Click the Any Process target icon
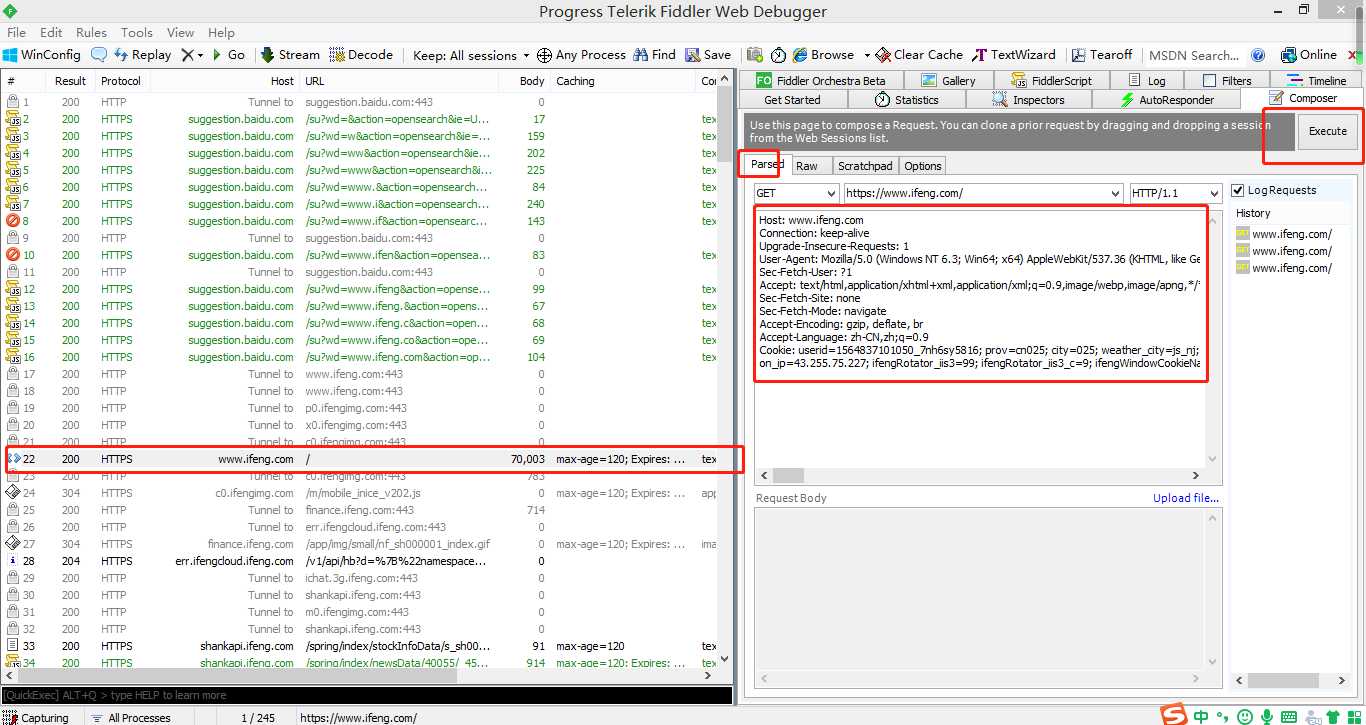This screenshot has height=725, width=1366. click(544, 55)
